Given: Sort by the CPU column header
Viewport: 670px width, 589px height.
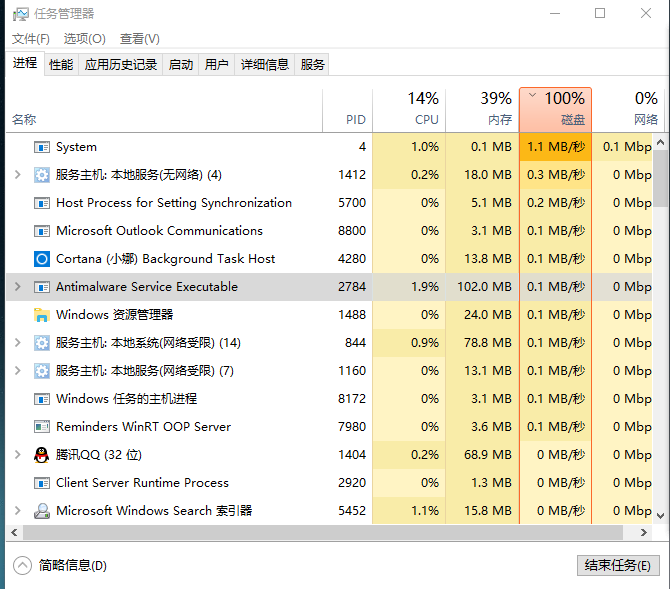Looking at the screenshot, I should 409,110.
